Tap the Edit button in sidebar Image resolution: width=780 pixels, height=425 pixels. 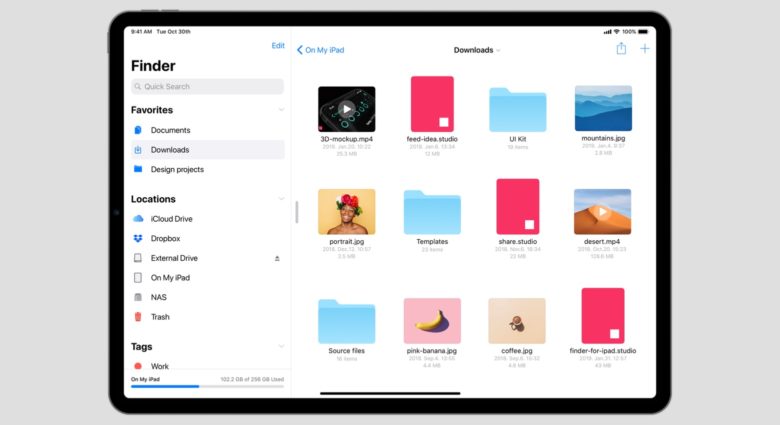(x=278, y=46)
